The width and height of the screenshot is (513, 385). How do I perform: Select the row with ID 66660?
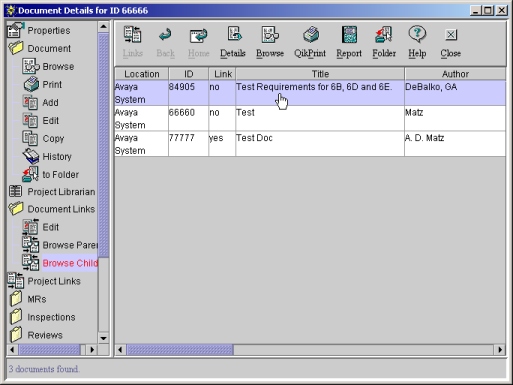pos(310,119)
